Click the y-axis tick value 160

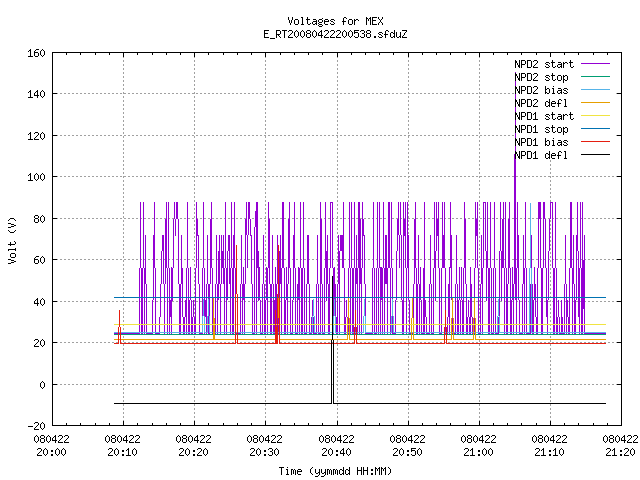(36, 53)
